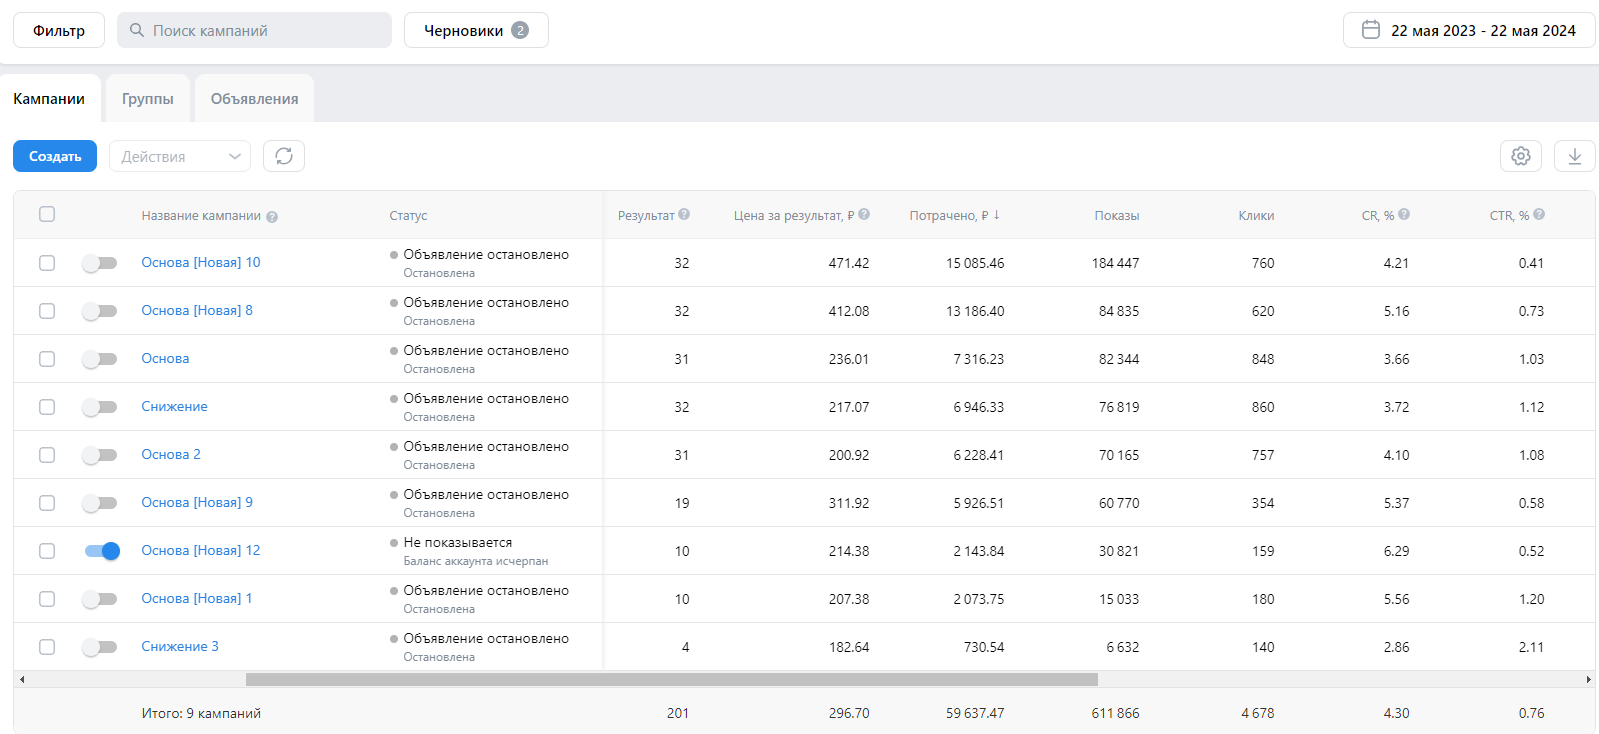The image size is (1599, 734).
Task: Click the refresh icon button
Action: pyautogui.click(x=284, y=156)
